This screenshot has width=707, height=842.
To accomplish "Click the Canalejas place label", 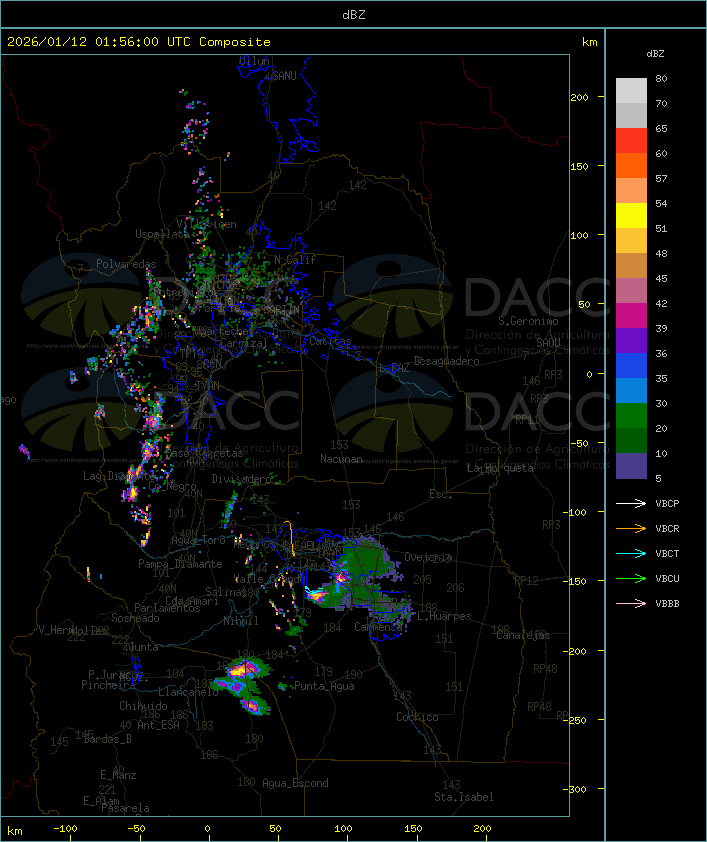I will (x=523, y=636).
